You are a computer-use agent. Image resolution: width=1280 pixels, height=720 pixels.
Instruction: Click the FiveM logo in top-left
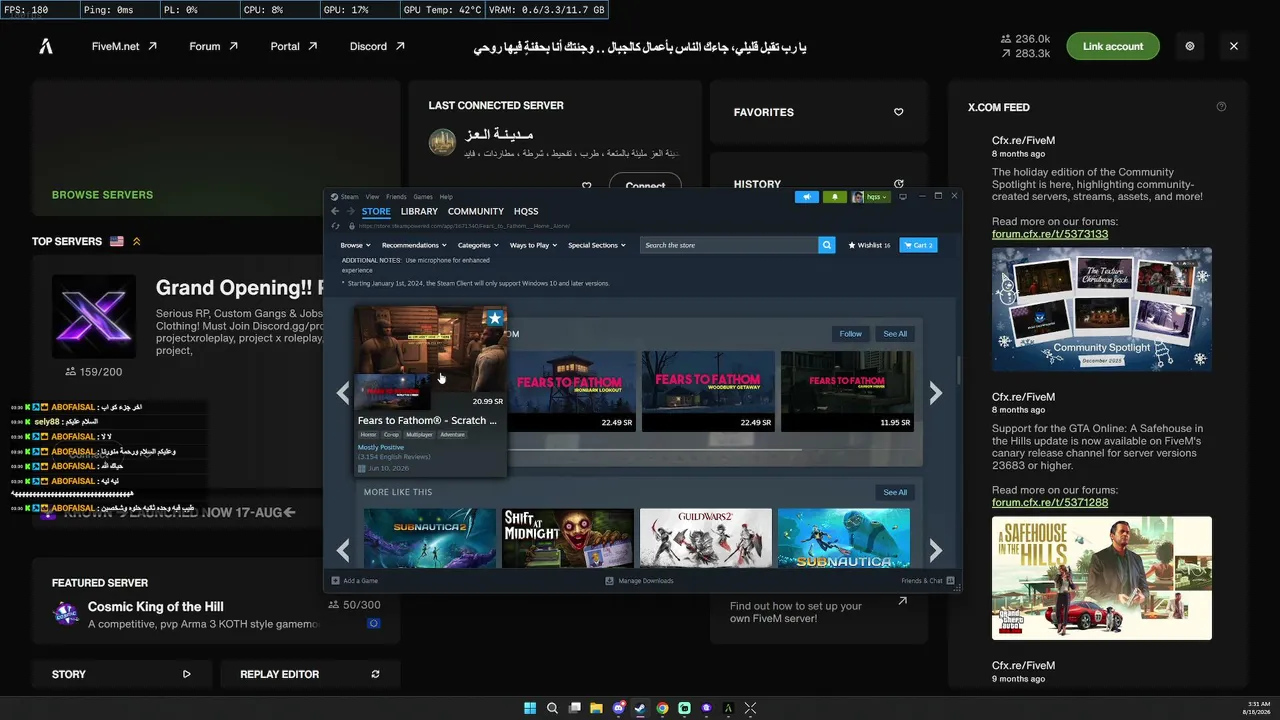click(46, 46)
